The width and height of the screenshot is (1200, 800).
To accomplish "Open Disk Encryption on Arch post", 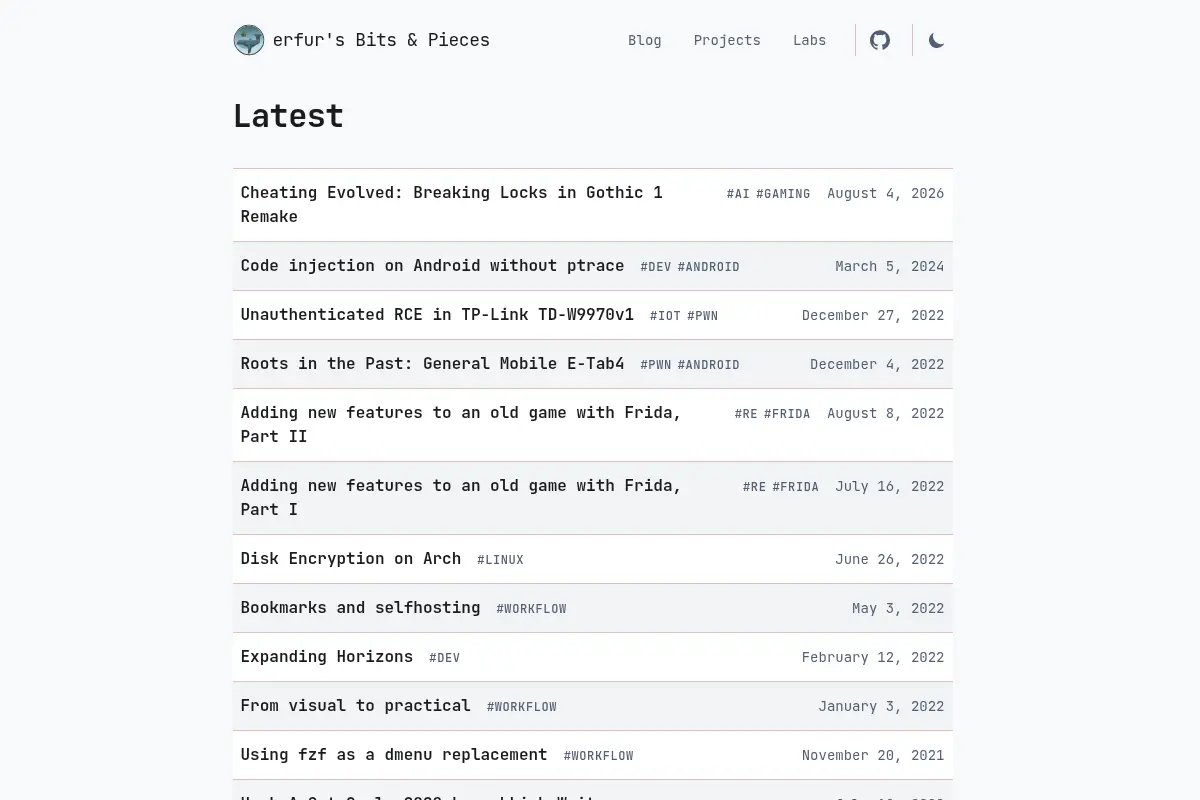I will click(x=351, y=558).
